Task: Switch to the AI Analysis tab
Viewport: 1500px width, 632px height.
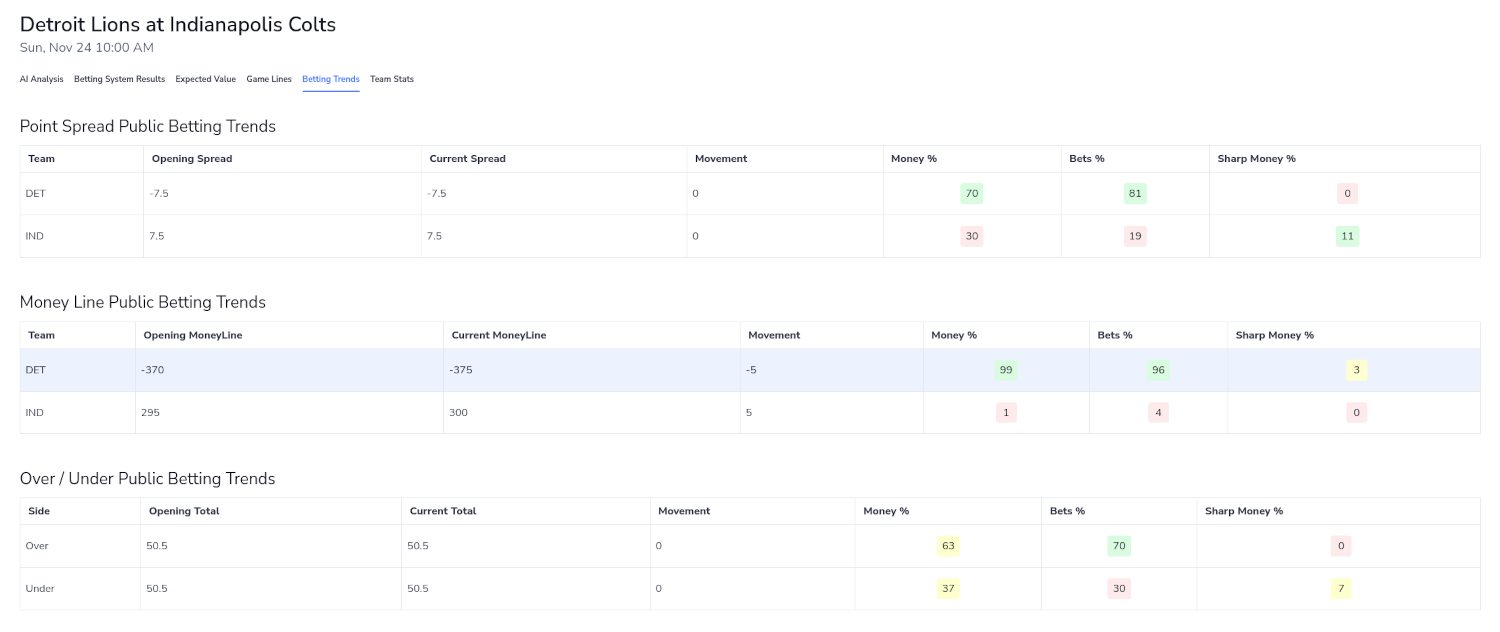Action: (41, 79)
